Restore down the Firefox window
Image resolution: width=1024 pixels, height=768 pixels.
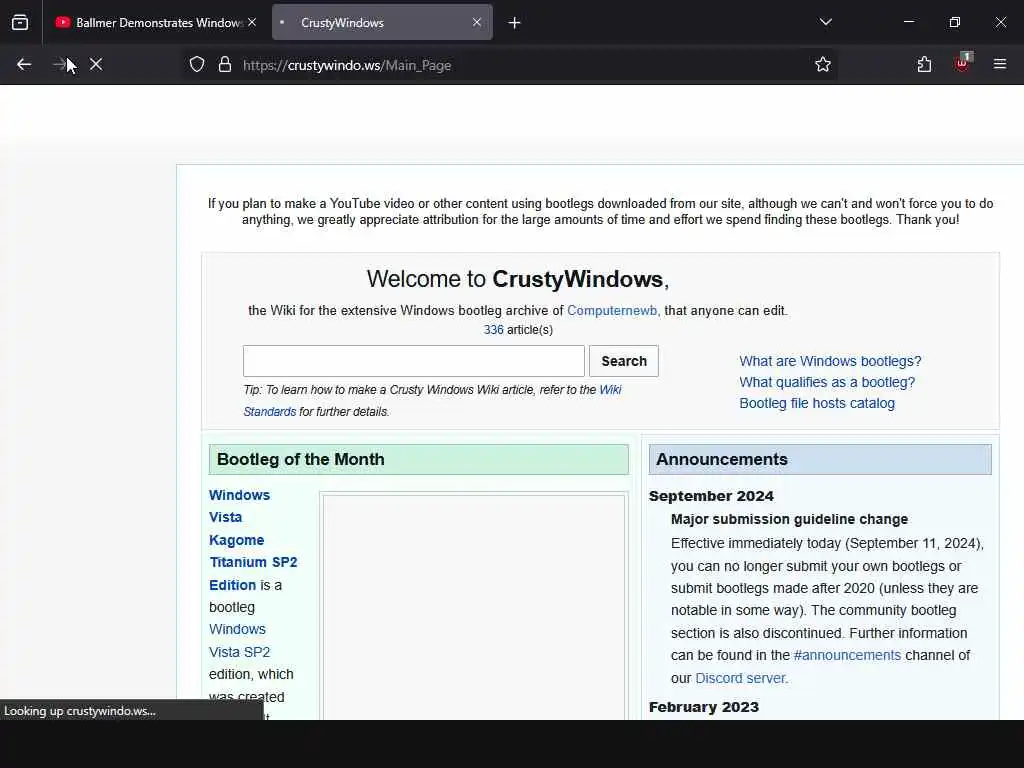[x=955, y=22]
